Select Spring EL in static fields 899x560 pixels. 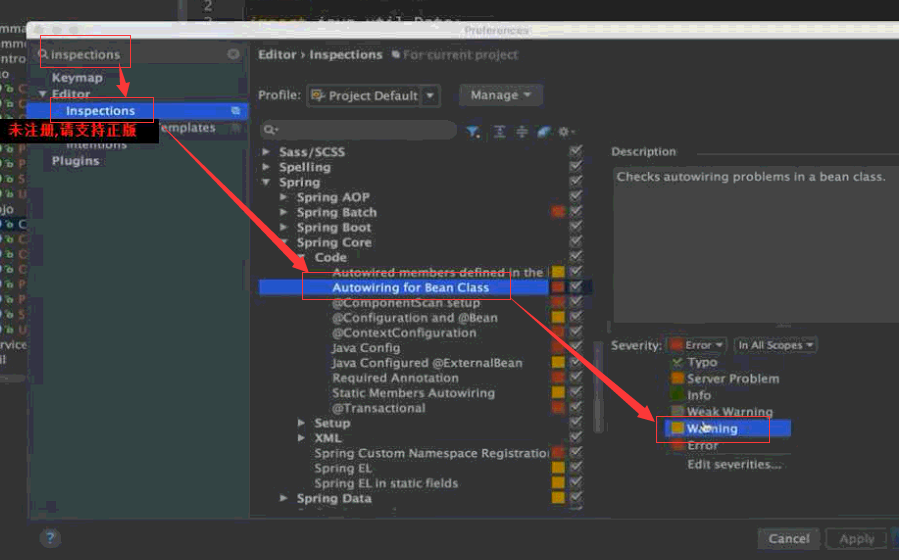click(386, 483)
